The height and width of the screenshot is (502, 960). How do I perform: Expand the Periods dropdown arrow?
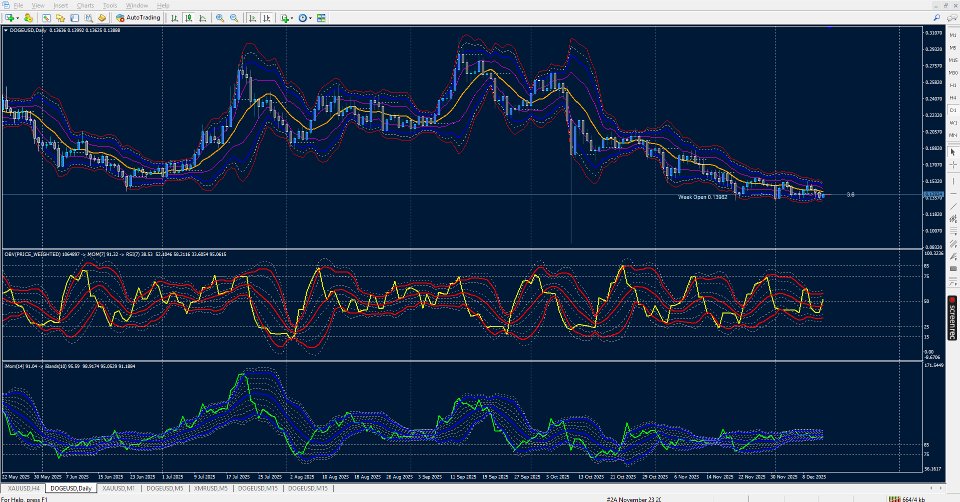[310, 18]
